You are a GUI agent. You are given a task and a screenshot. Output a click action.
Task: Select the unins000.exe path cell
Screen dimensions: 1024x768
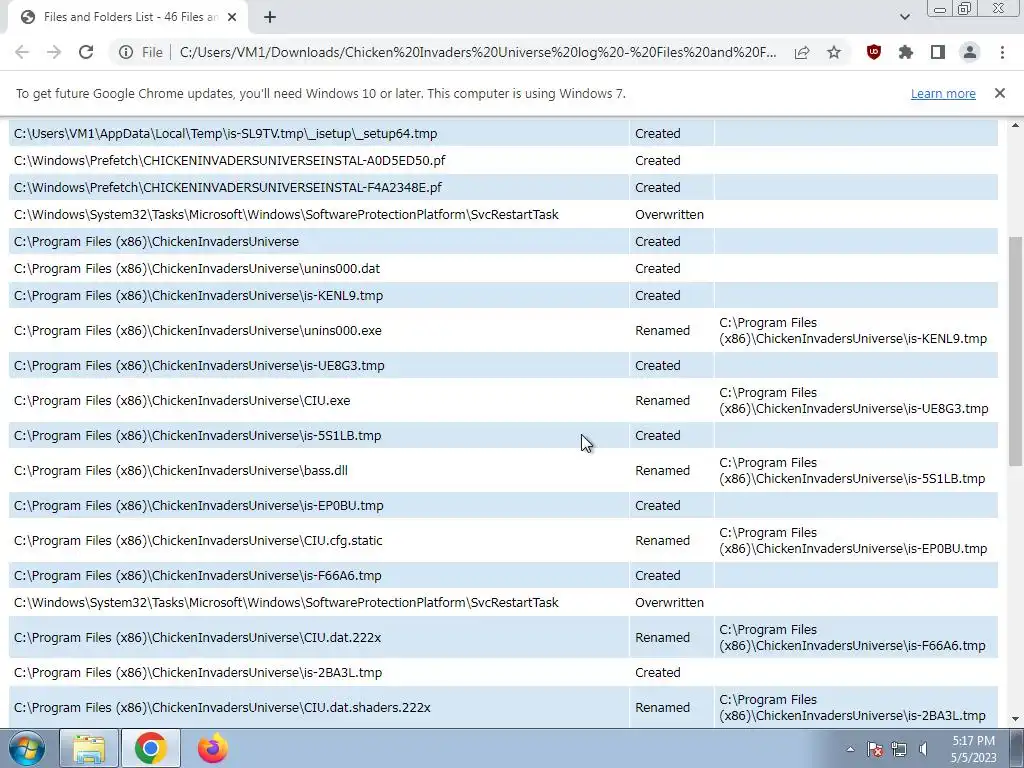click(x=319, y=330)
